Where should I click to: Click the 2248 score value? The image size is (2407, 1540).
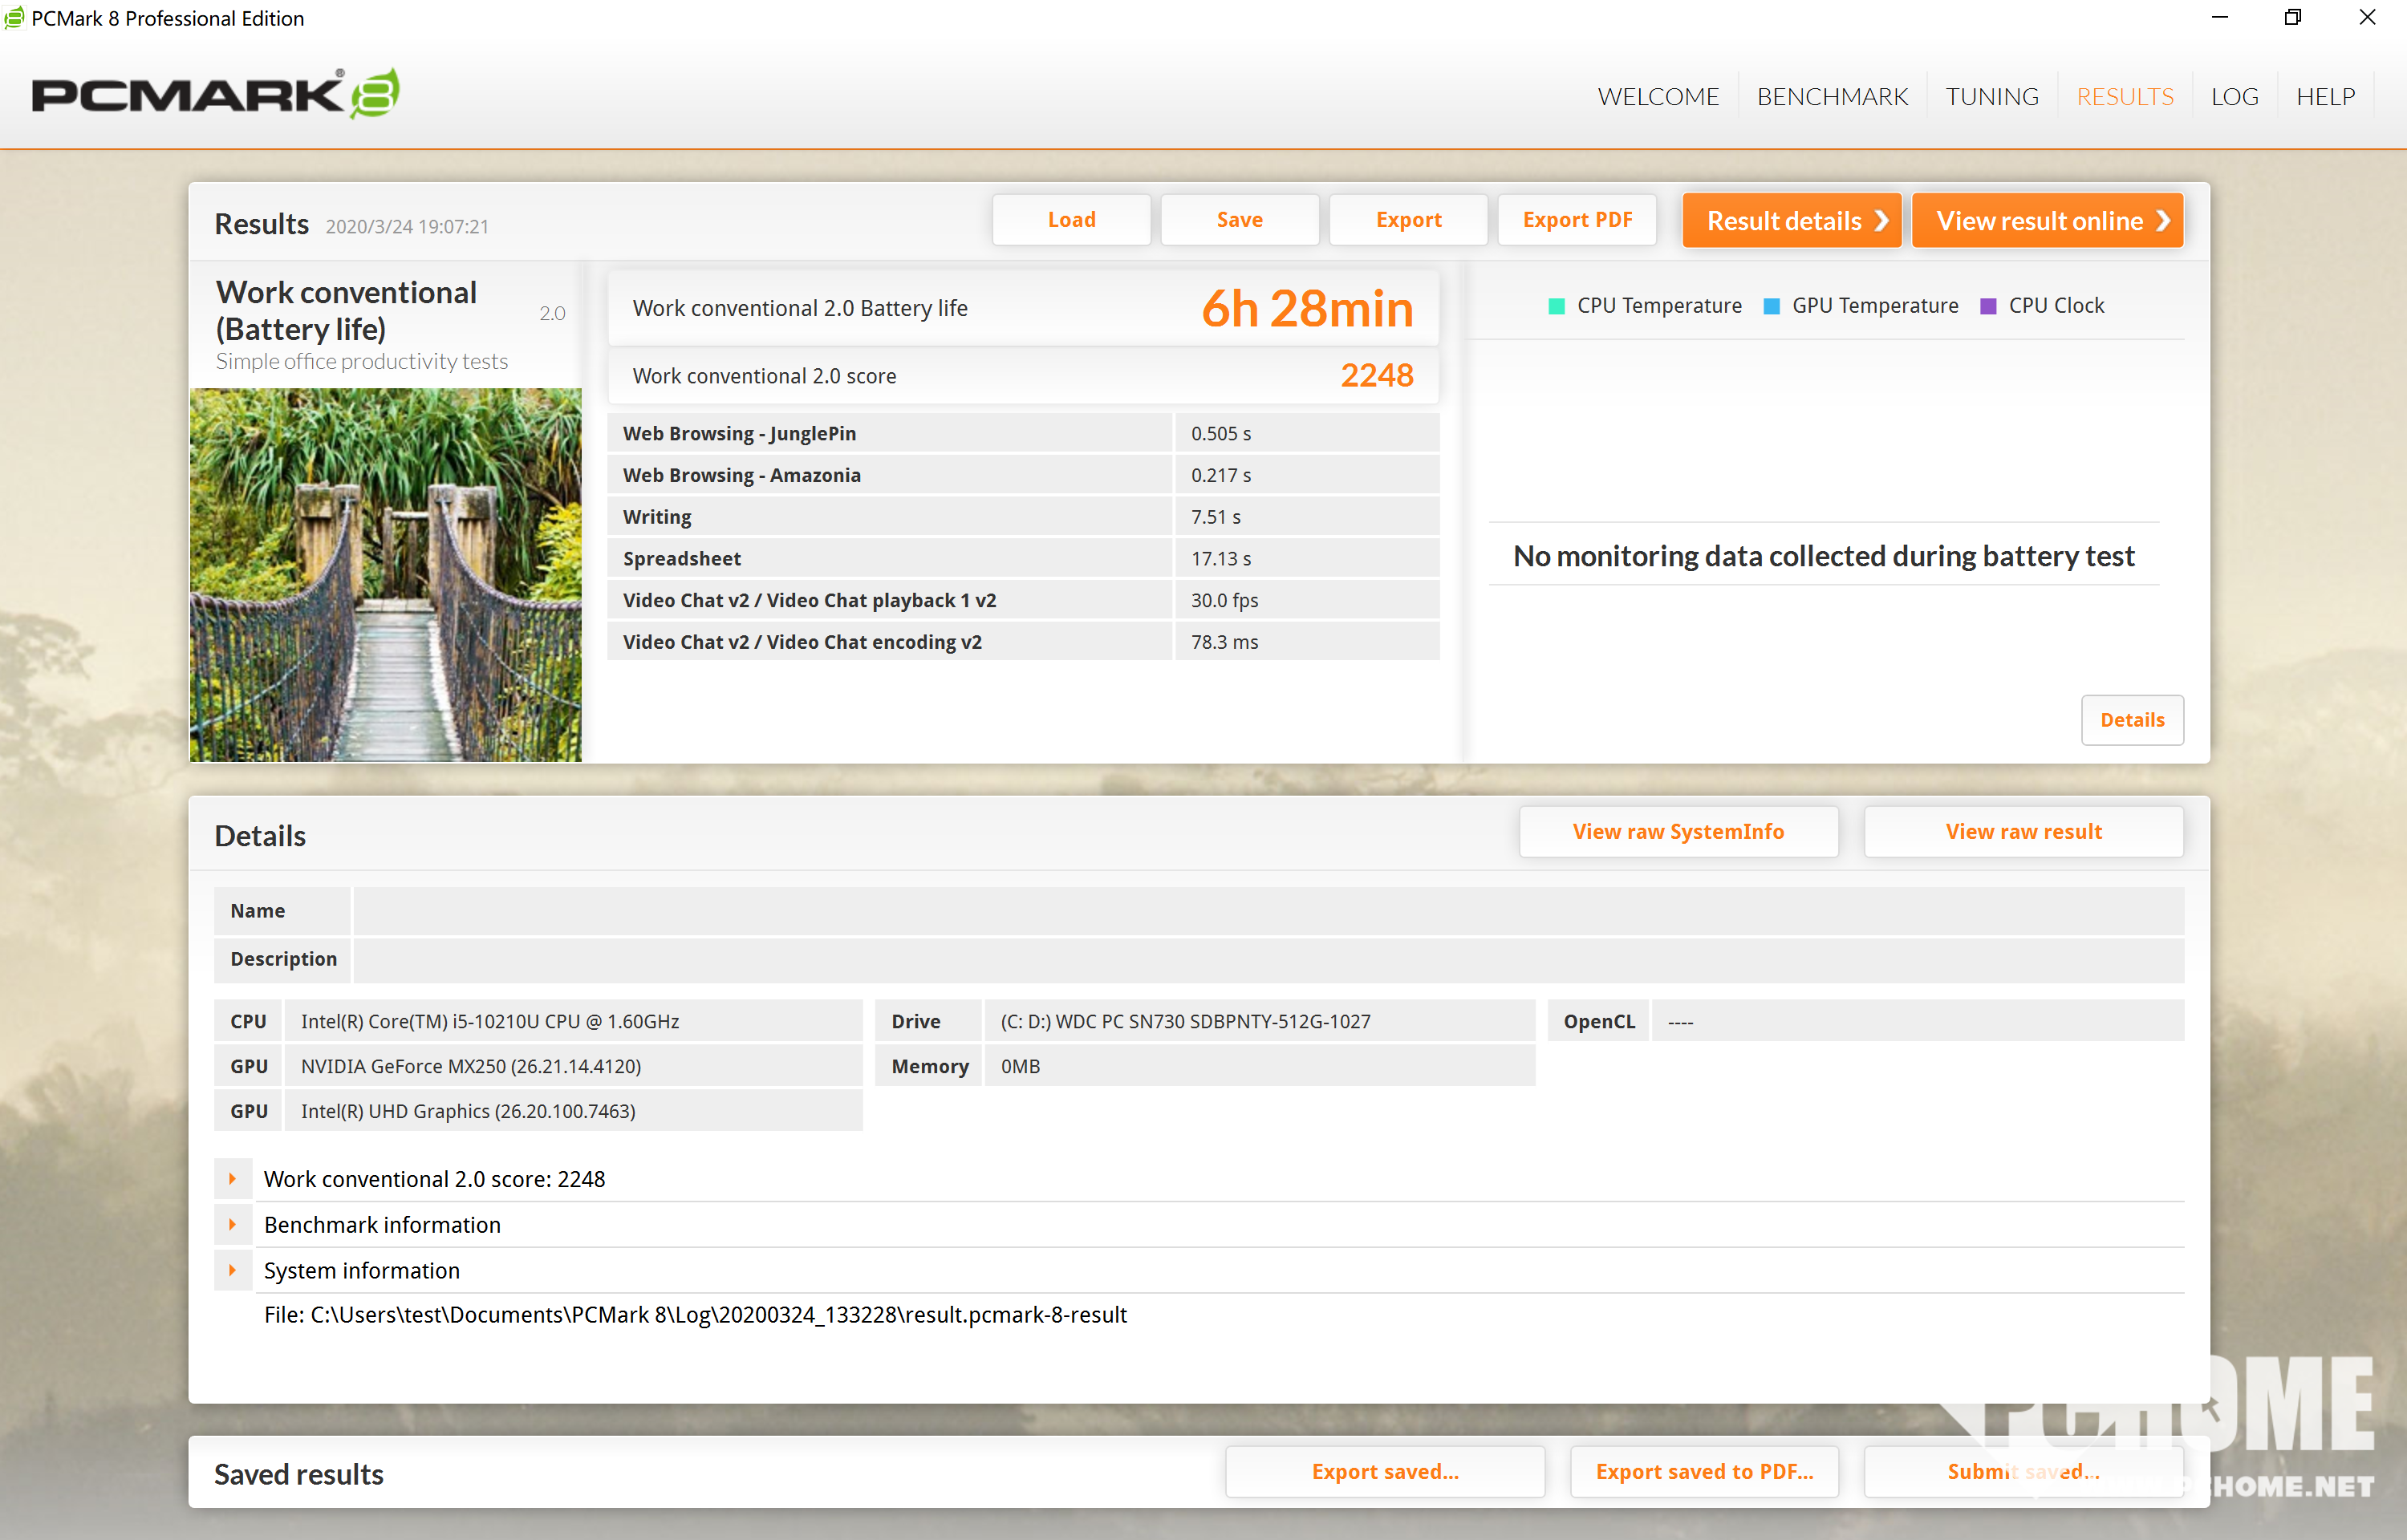1377,376
